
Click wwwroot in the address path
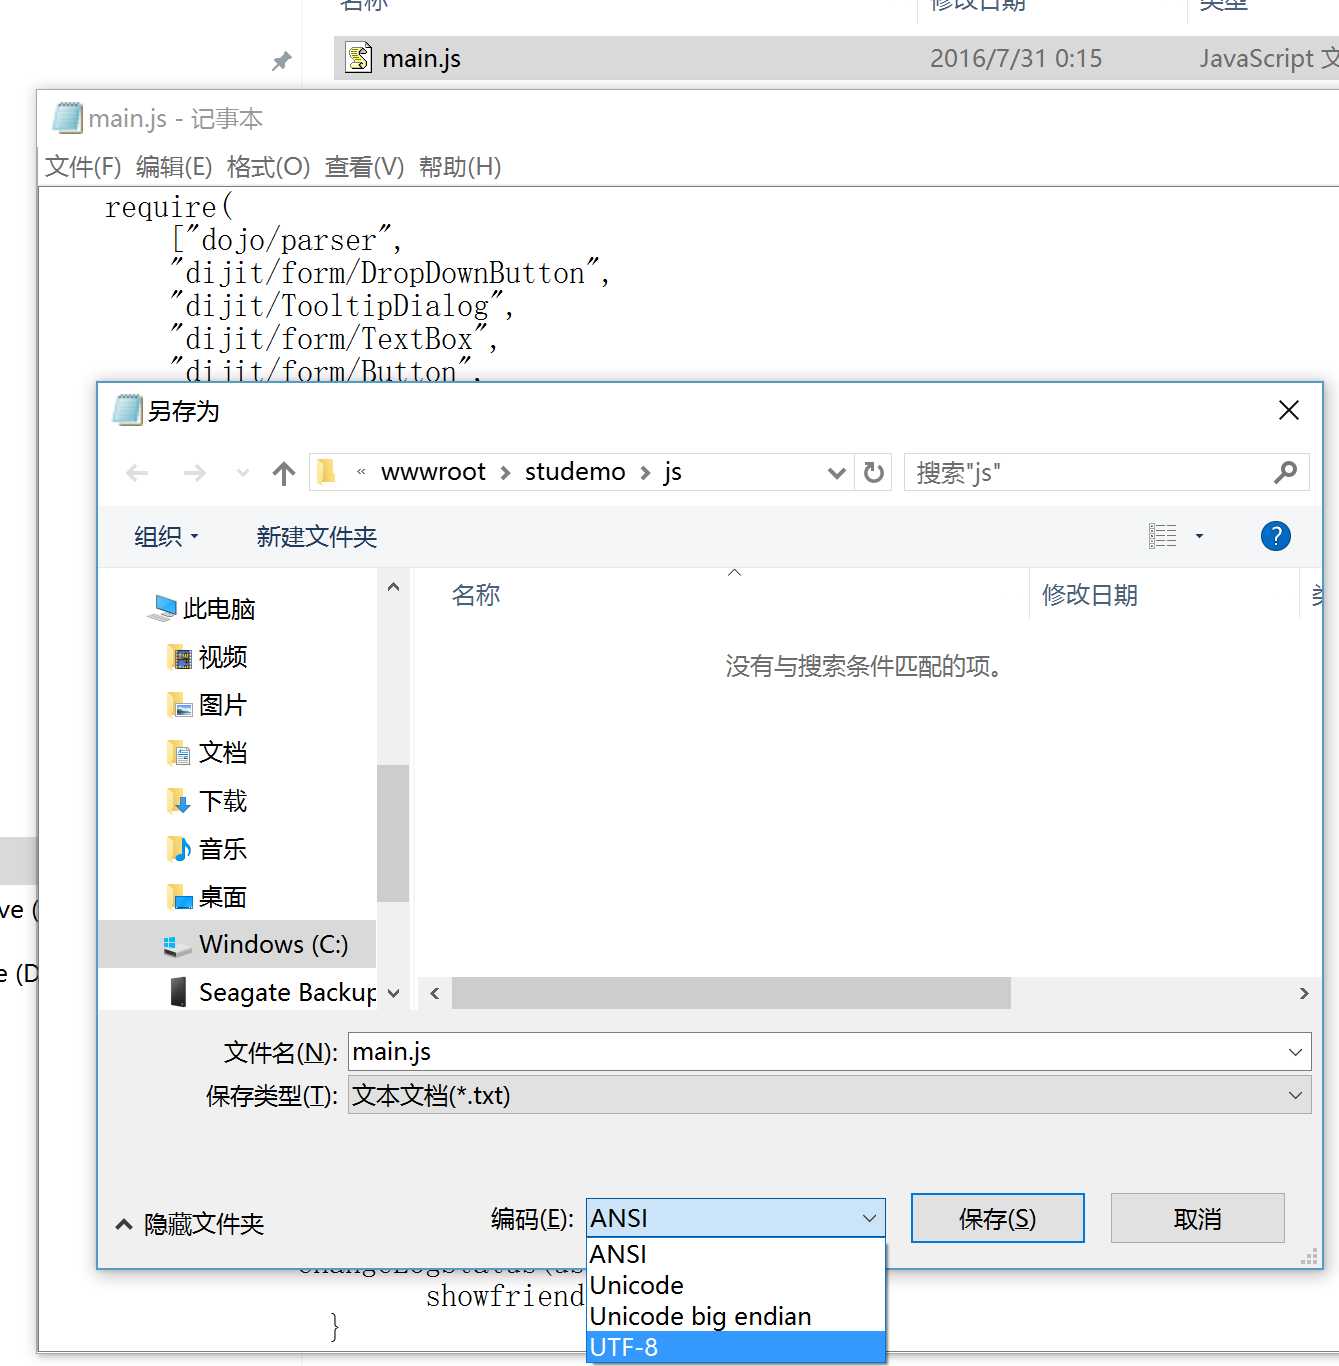click(433, 472)
